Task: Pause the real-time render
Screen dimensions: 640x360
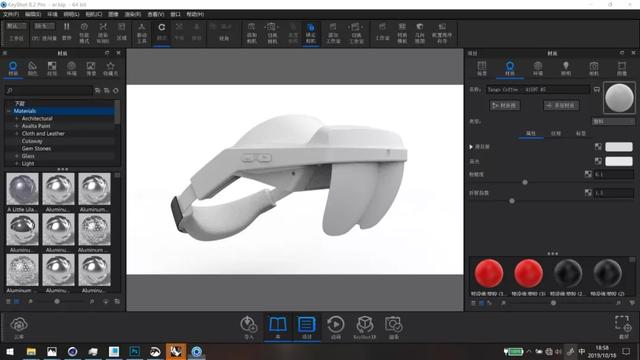Action: (67, 32)
